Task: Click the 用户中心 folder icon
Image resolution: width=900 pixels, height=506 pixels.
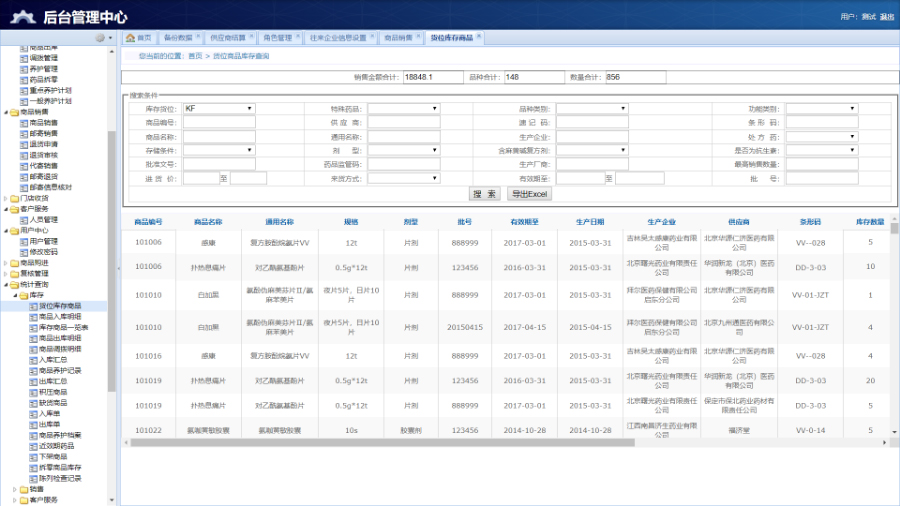Action: 13,231
